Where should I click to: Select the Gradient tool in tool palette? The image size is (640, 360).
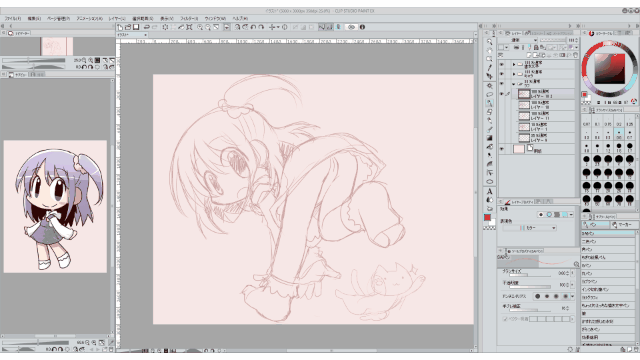click(489, 138)
